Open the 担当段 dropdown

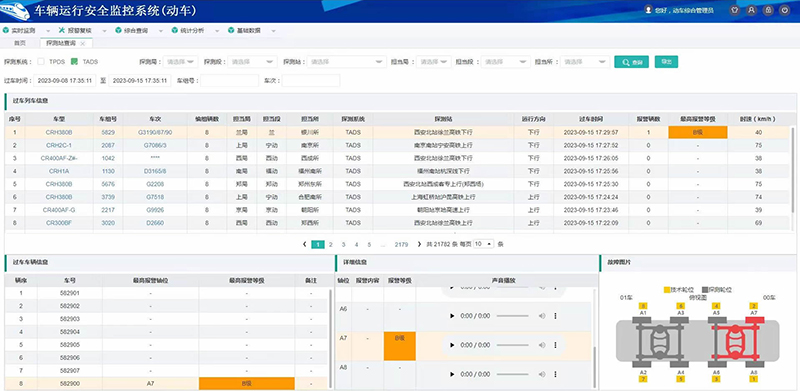click(x=506, y=62)
